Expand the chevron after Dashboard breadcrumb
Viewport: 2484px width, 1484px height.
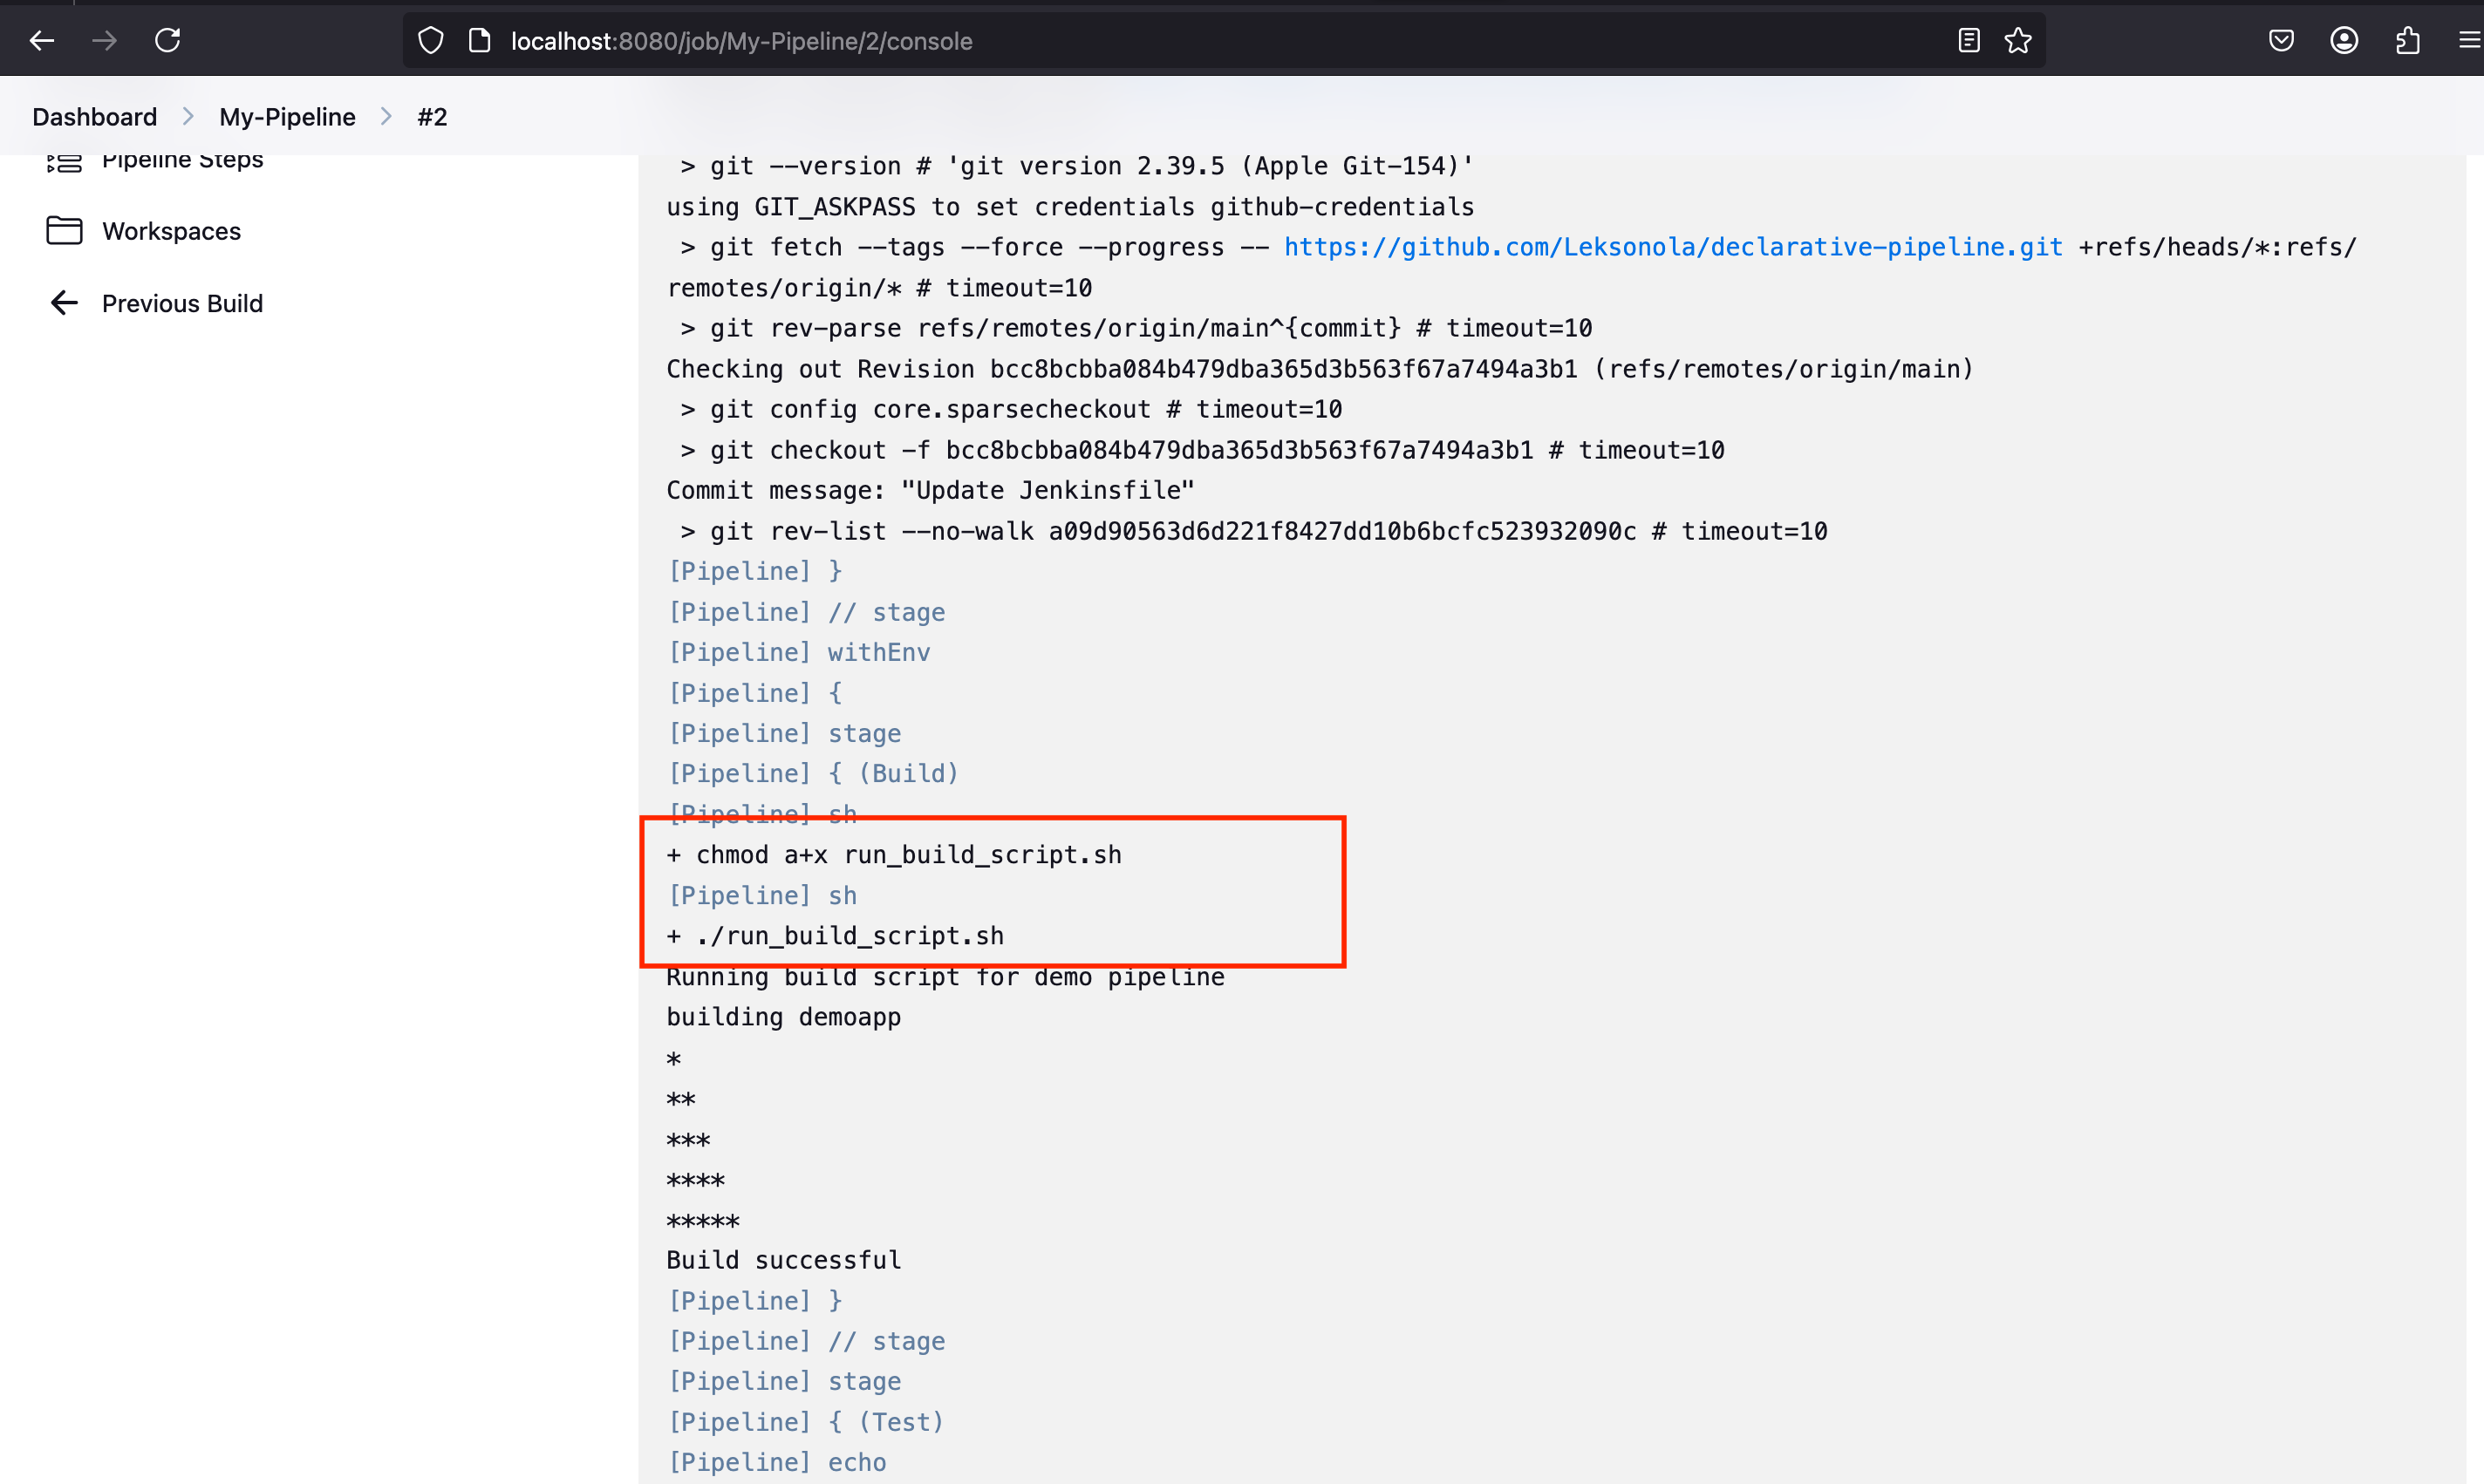[188, 117]
